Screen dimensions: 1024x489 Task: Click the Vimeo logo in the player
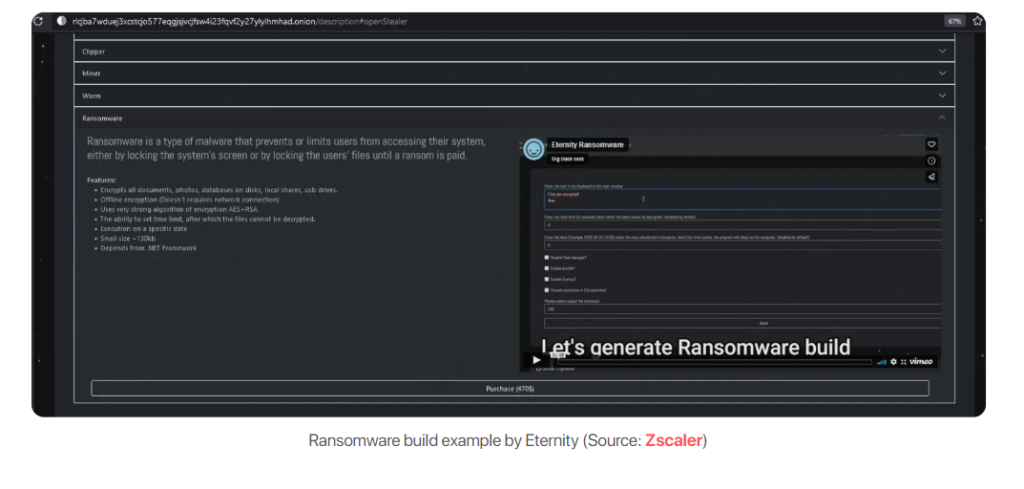pos(921,362)
